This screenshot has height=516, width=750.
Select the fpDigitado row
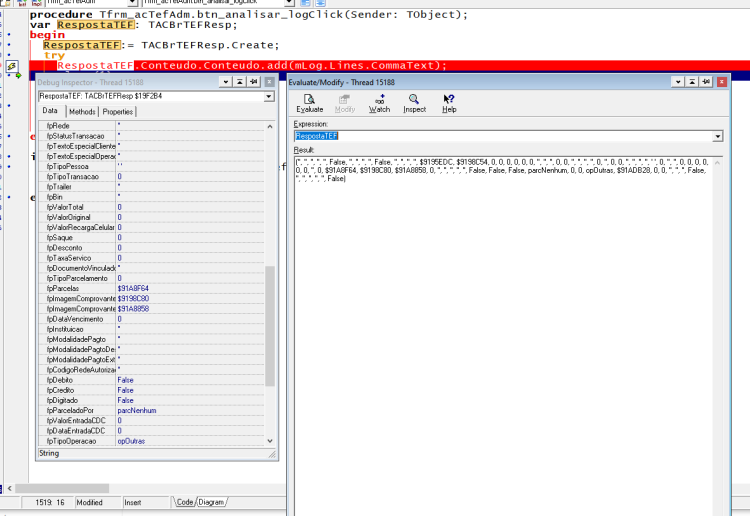(151, 400)
